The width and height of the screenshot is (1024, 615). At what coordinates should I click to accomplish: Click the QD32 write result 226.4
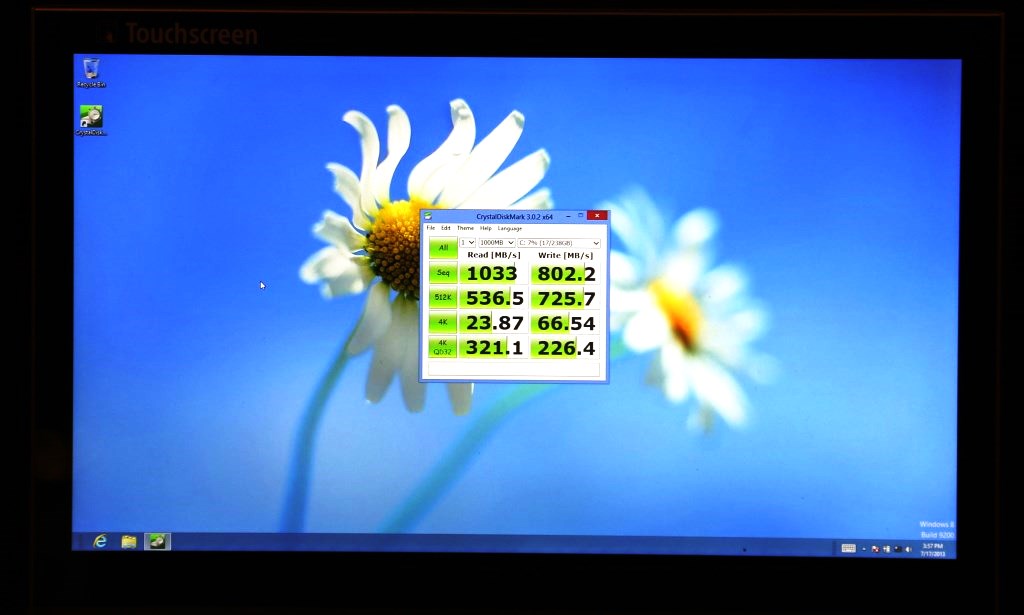[566, 347]
